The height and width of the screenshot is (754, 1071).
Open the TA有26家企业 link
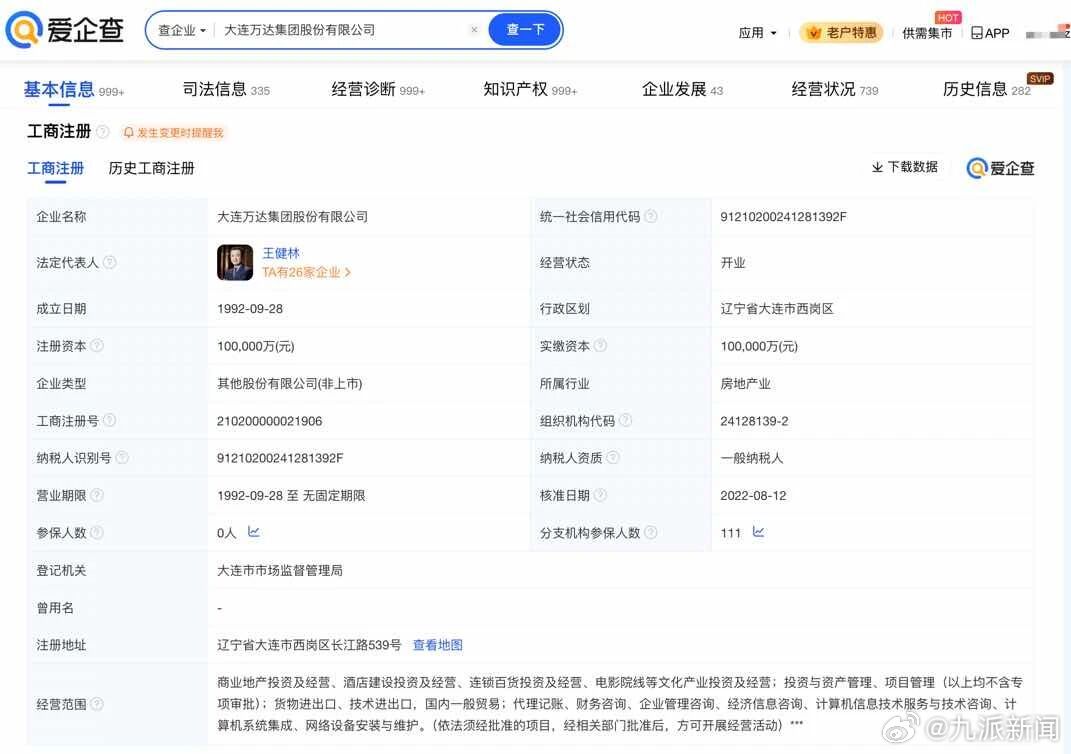coord(306,273)
